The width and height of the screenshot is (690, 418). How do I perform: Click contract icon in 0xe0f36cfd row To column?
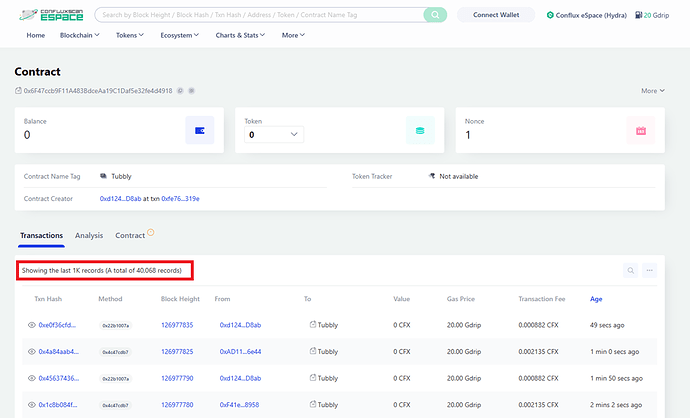pos(313,325)
